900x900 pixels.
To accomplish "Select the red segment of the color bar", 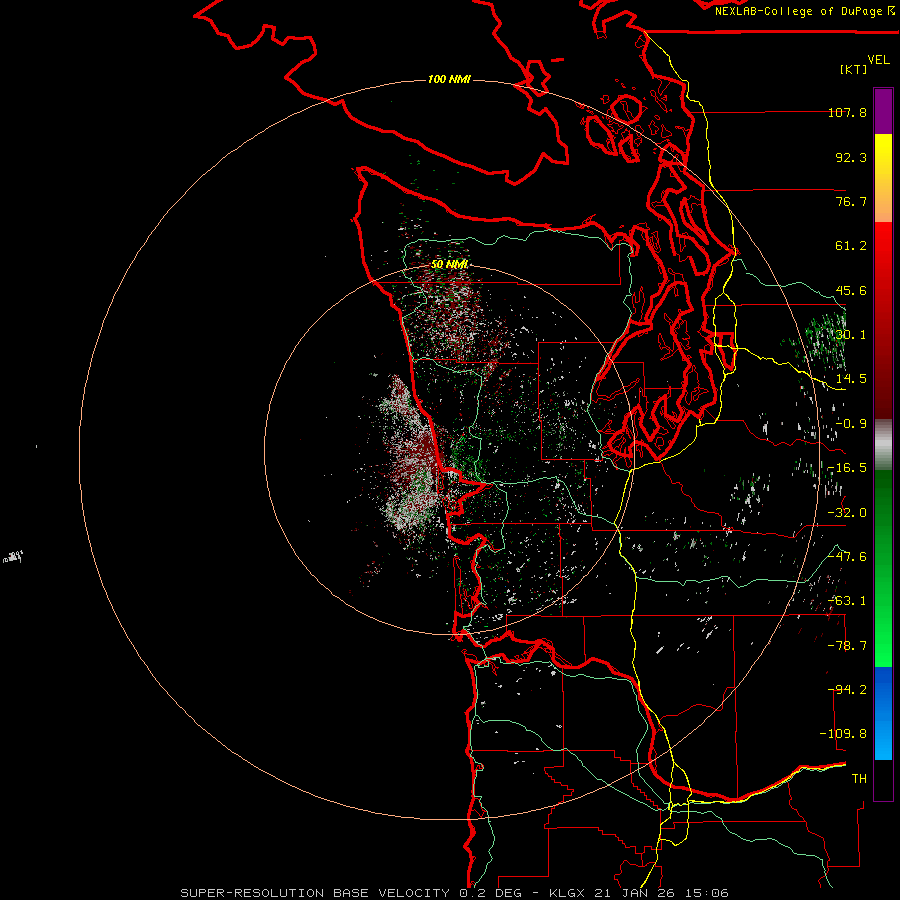I will coord(883,320).
